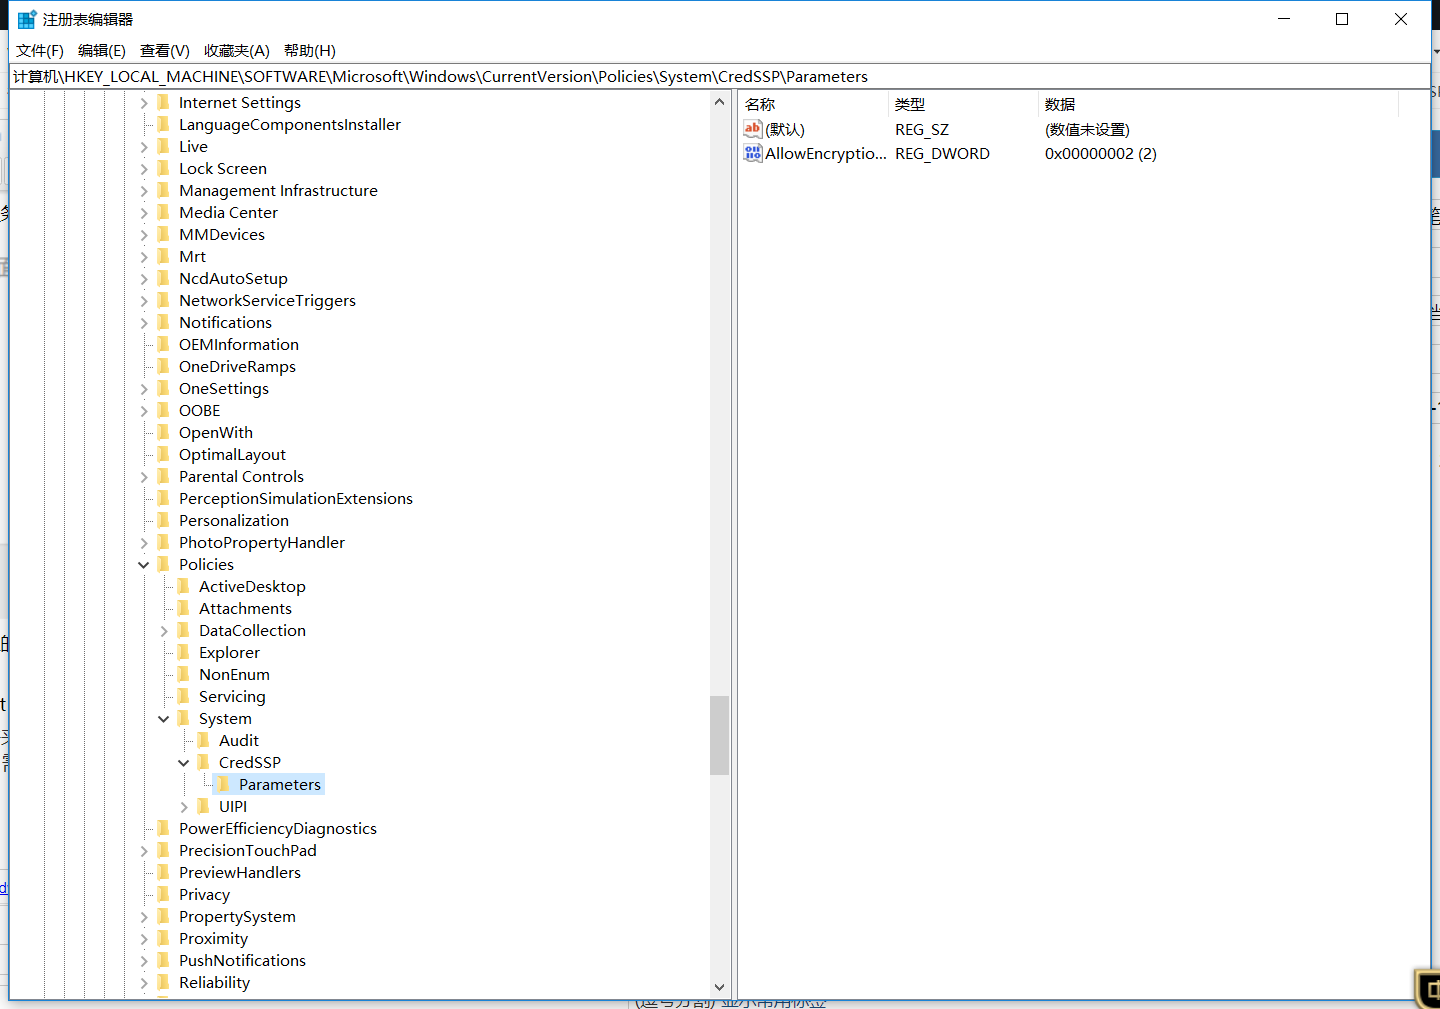Select the PerceptionSimulationExtensions key
The image size is (1440, 1009).
[296, 499]
